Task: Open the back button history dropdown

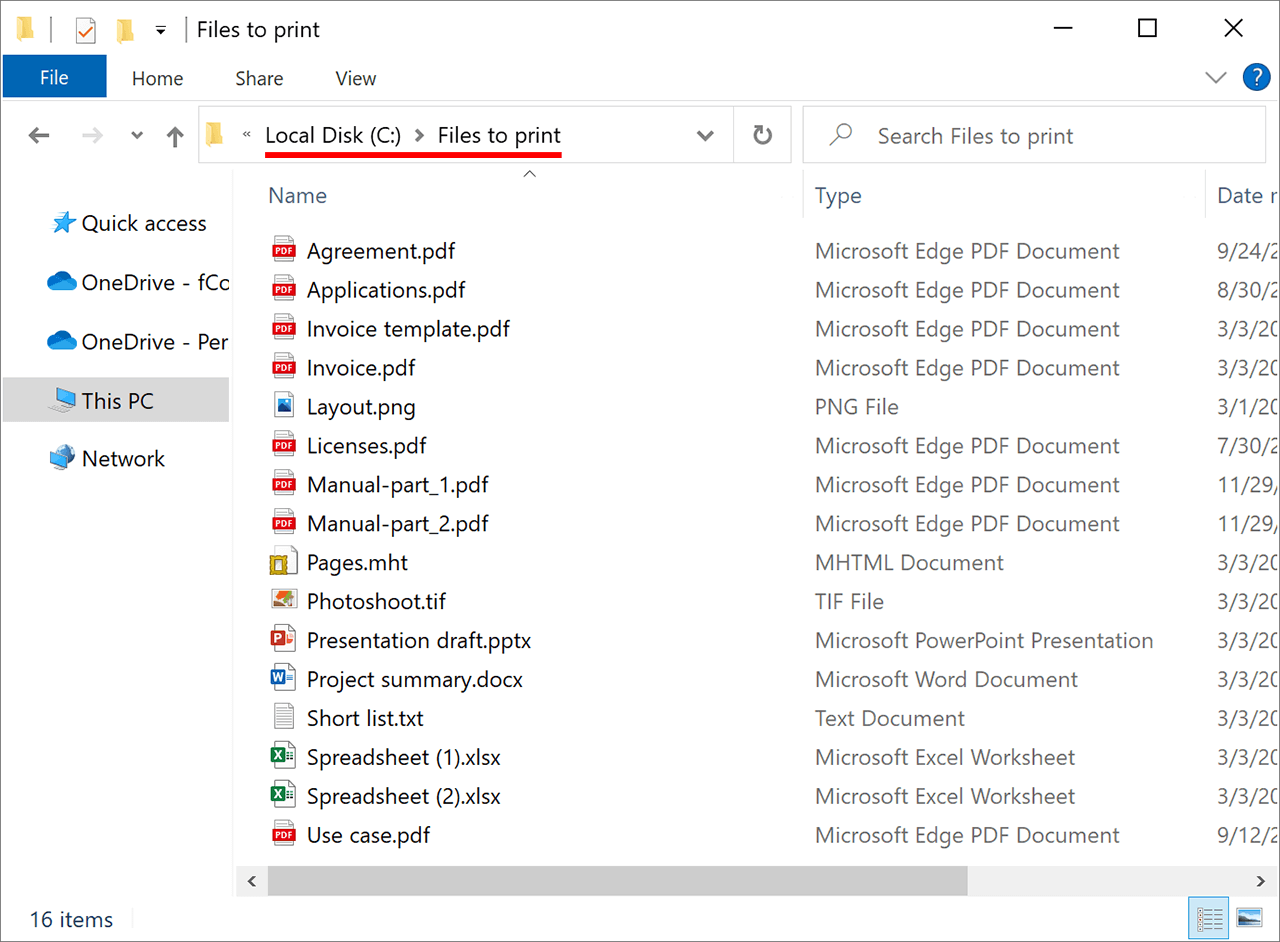Action: (136, 135)
